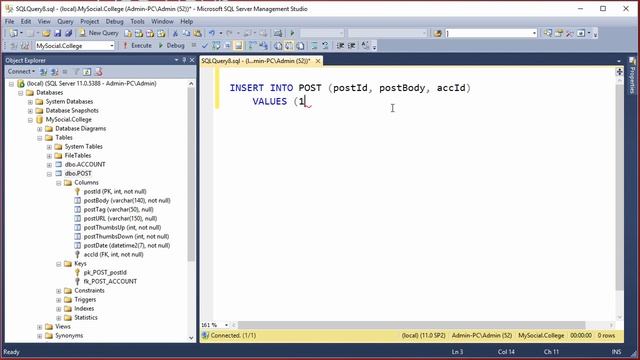The width and height of the screenshot is (640, 360).
Task: Select the postBody varchar(140) column
Action: click(127, 200)
